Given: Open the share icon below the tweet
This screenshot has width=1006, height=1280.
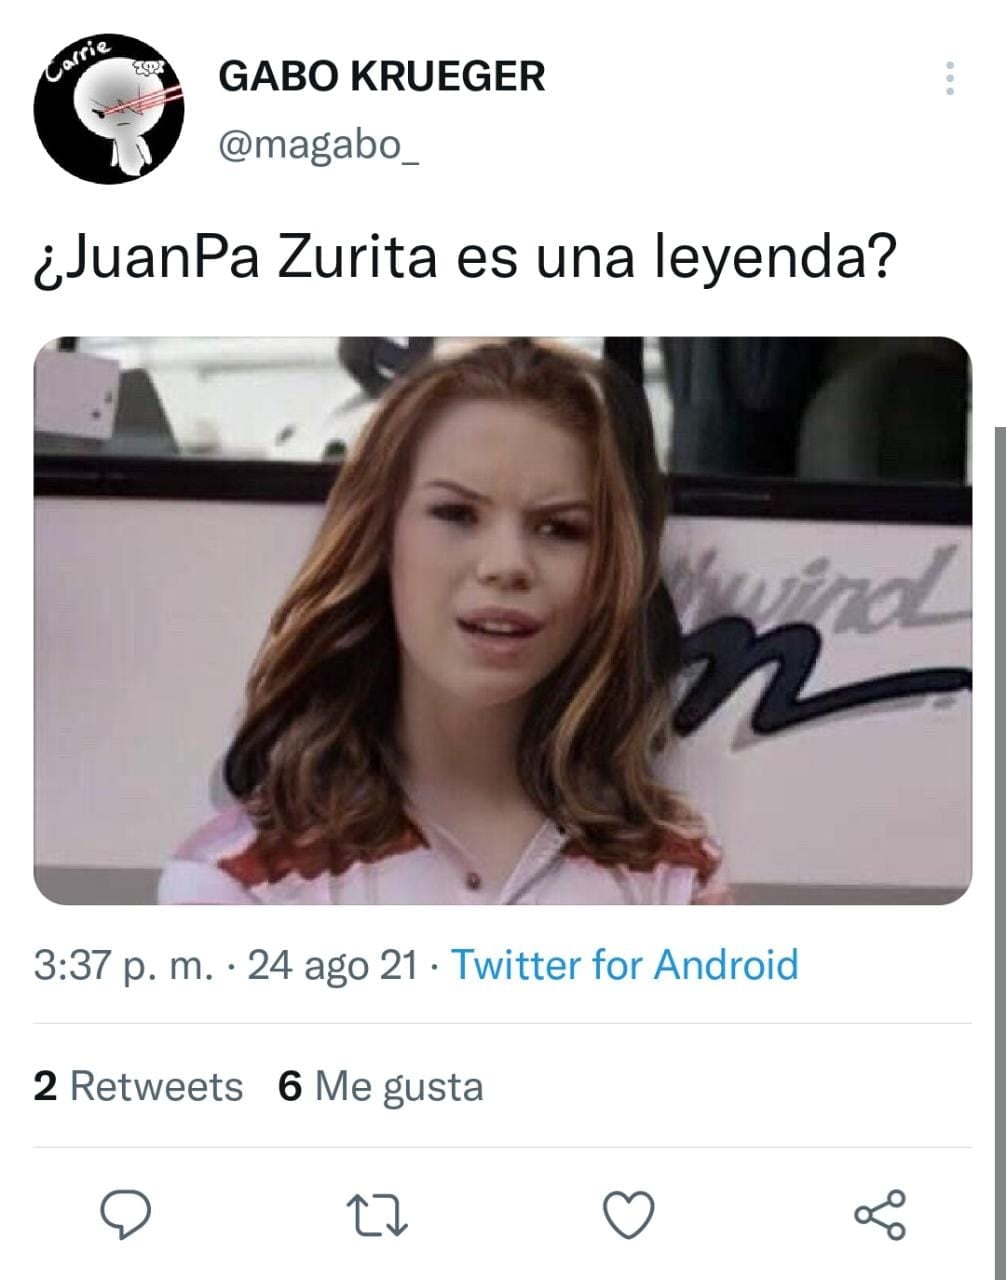Looking at the screenshot, I should tap(880, 1214).
